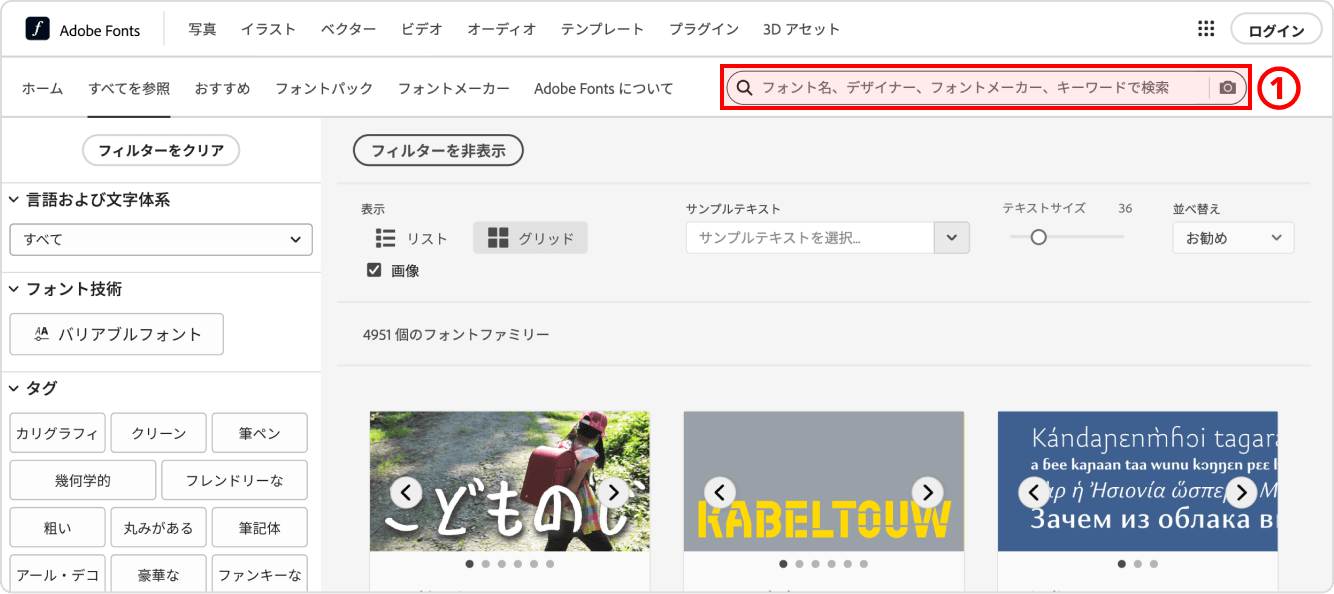Open the プラグイン menu item

(x=704, y=29)
